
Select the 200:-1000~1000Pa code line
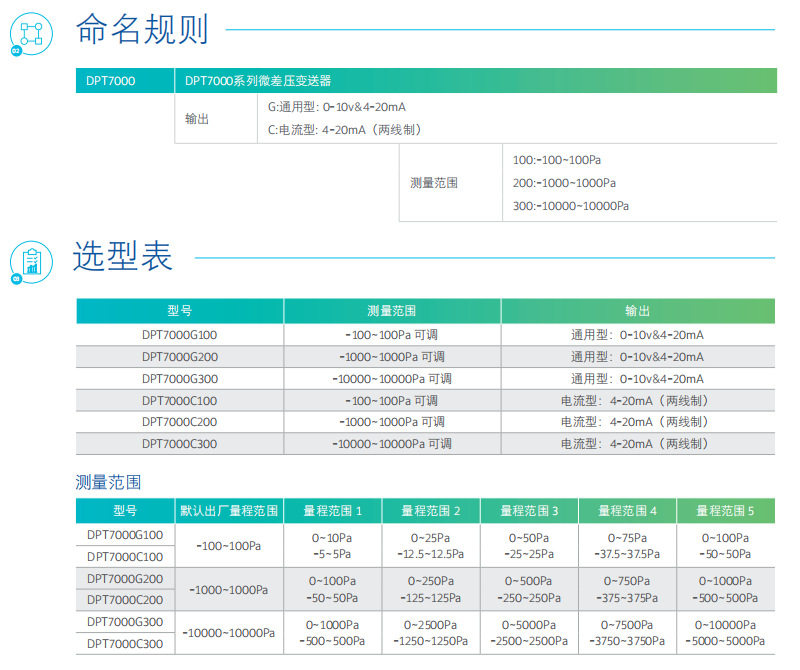pyautogui.click(x=564, y=183)
